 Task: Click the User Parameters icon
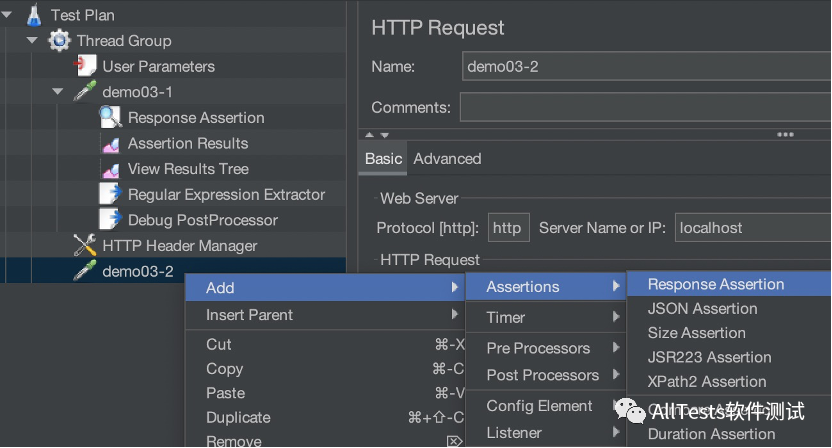pyautogui.click(x=86, y=66)
